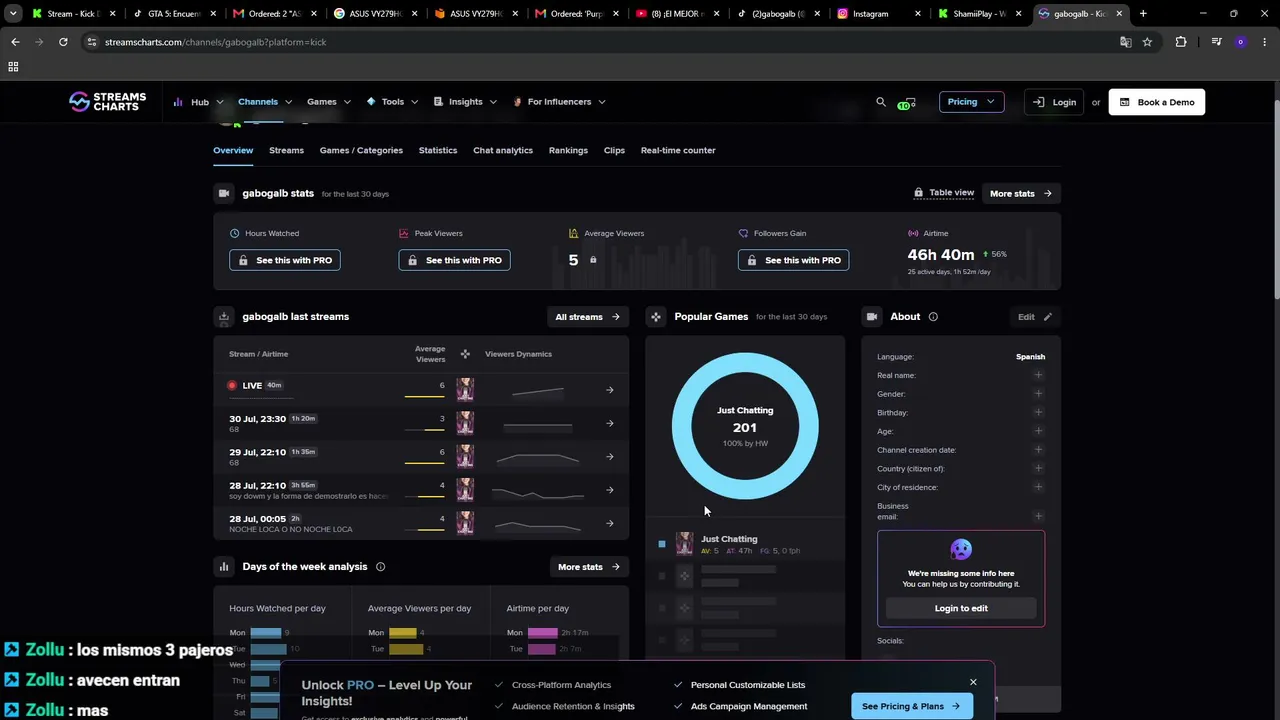Open the 28 Jul, 00:05 stream arrow
Screen dimensions: 1280x720
[x=610, y=523]
